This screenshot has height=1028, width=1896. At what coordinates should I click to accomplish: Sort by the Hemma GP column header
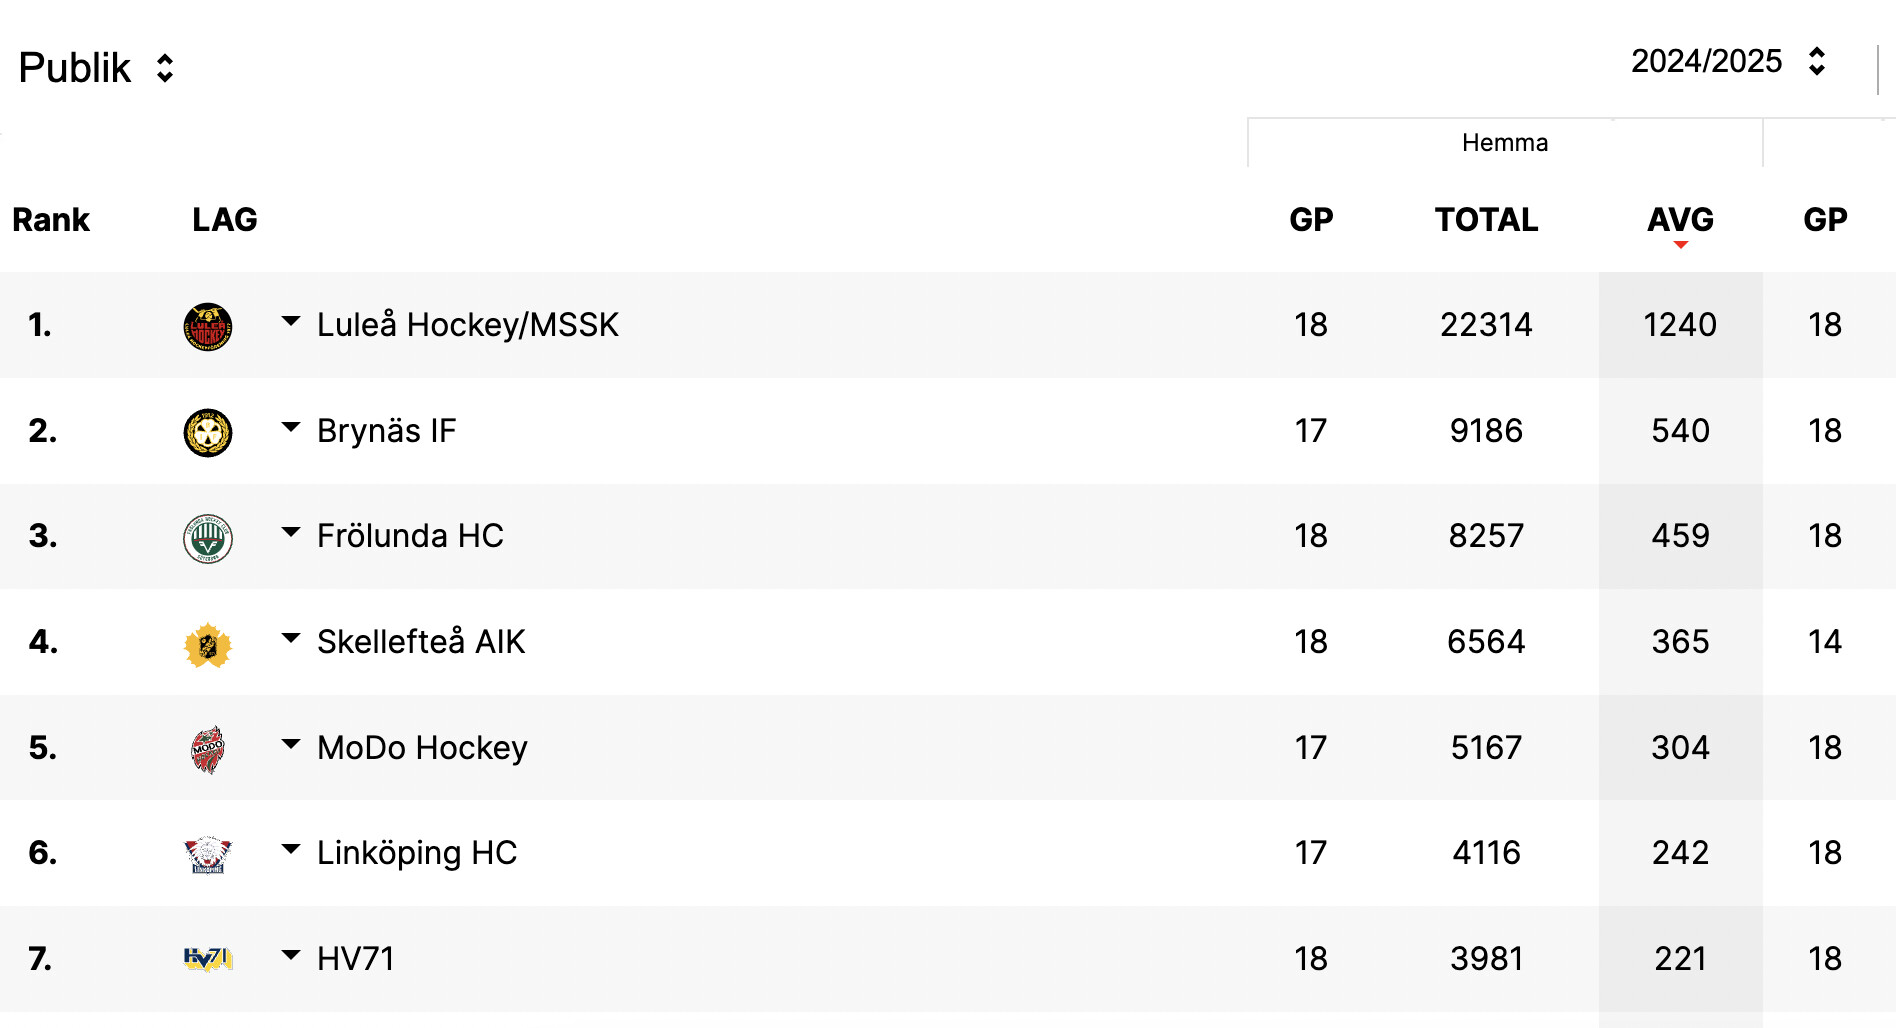pos(1311,220)
